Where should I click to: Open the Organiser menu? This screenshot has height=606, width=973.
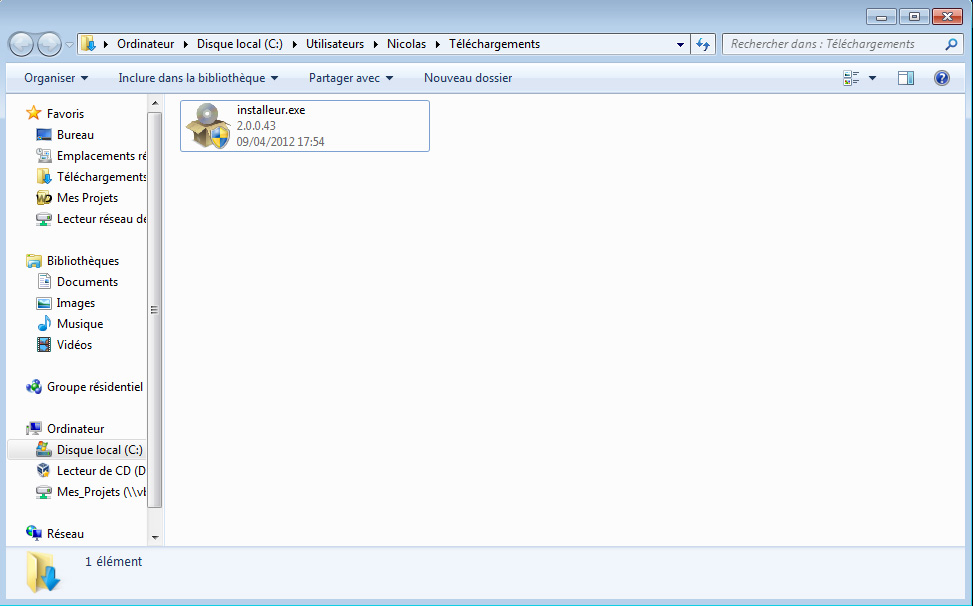point(56,78)
